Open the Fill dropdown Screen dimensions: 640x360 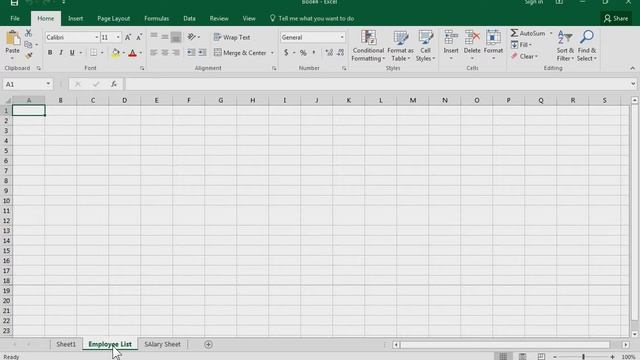coord(521,44)
